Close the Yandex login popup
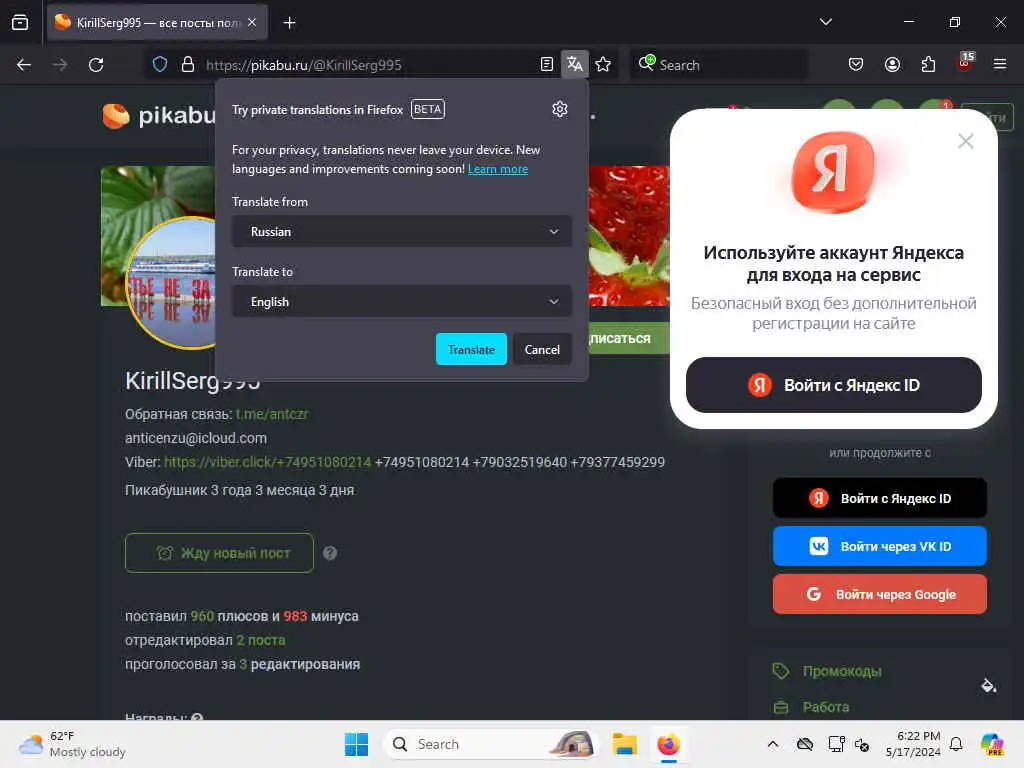 tap(966, 141)
